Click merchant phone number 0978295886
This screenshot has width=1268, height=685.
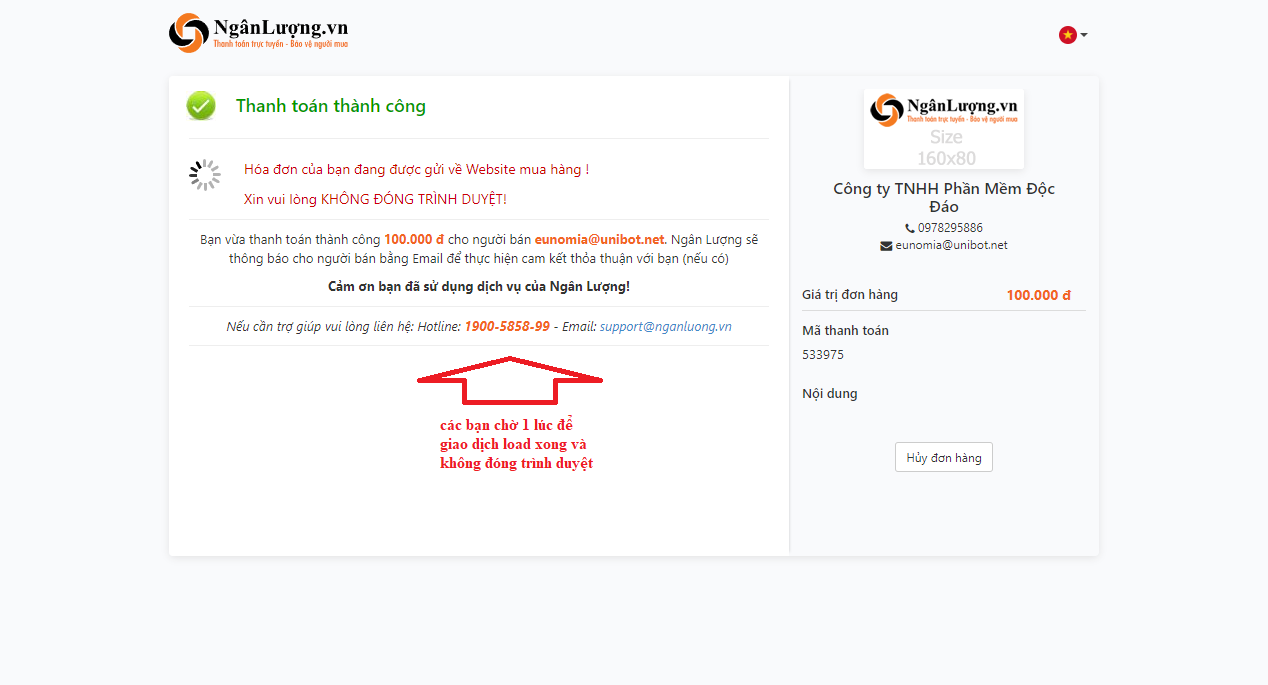tap(950, 228)
